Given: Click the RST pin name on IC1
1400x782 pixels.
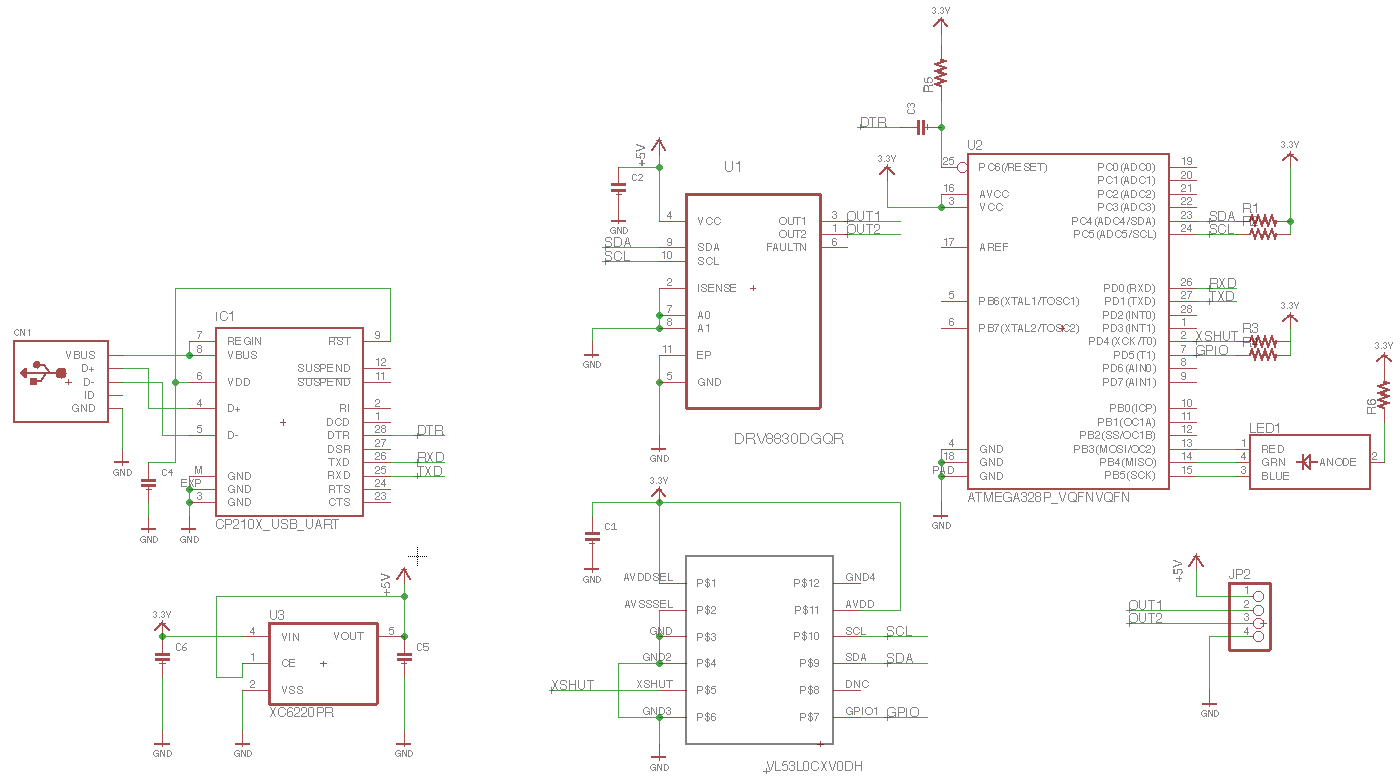Looking at the screenshot, I should (x=339, y=341).
